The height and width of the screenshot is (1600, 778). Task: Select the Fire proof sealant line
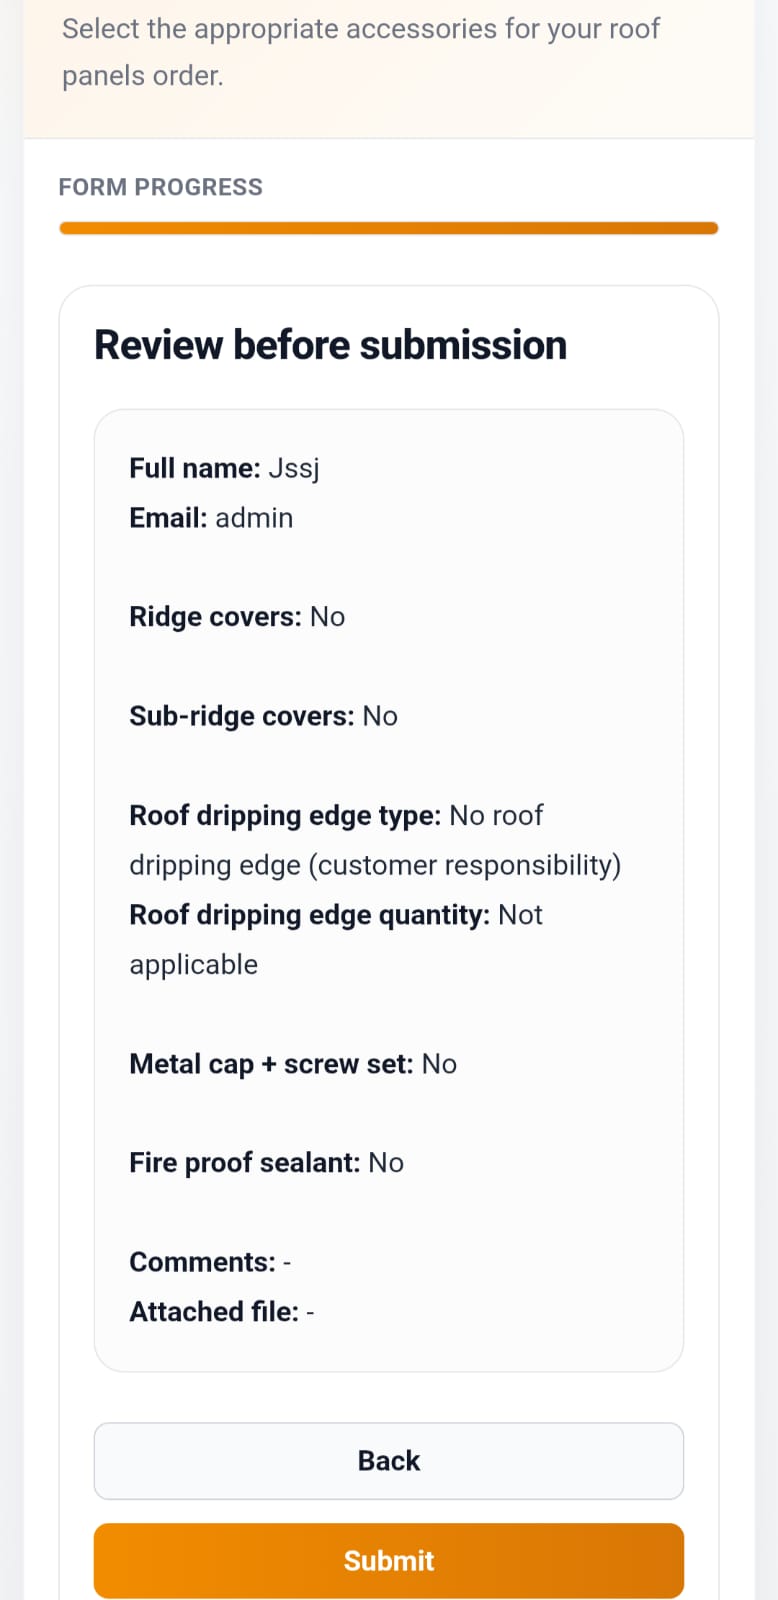[266, 1163]
